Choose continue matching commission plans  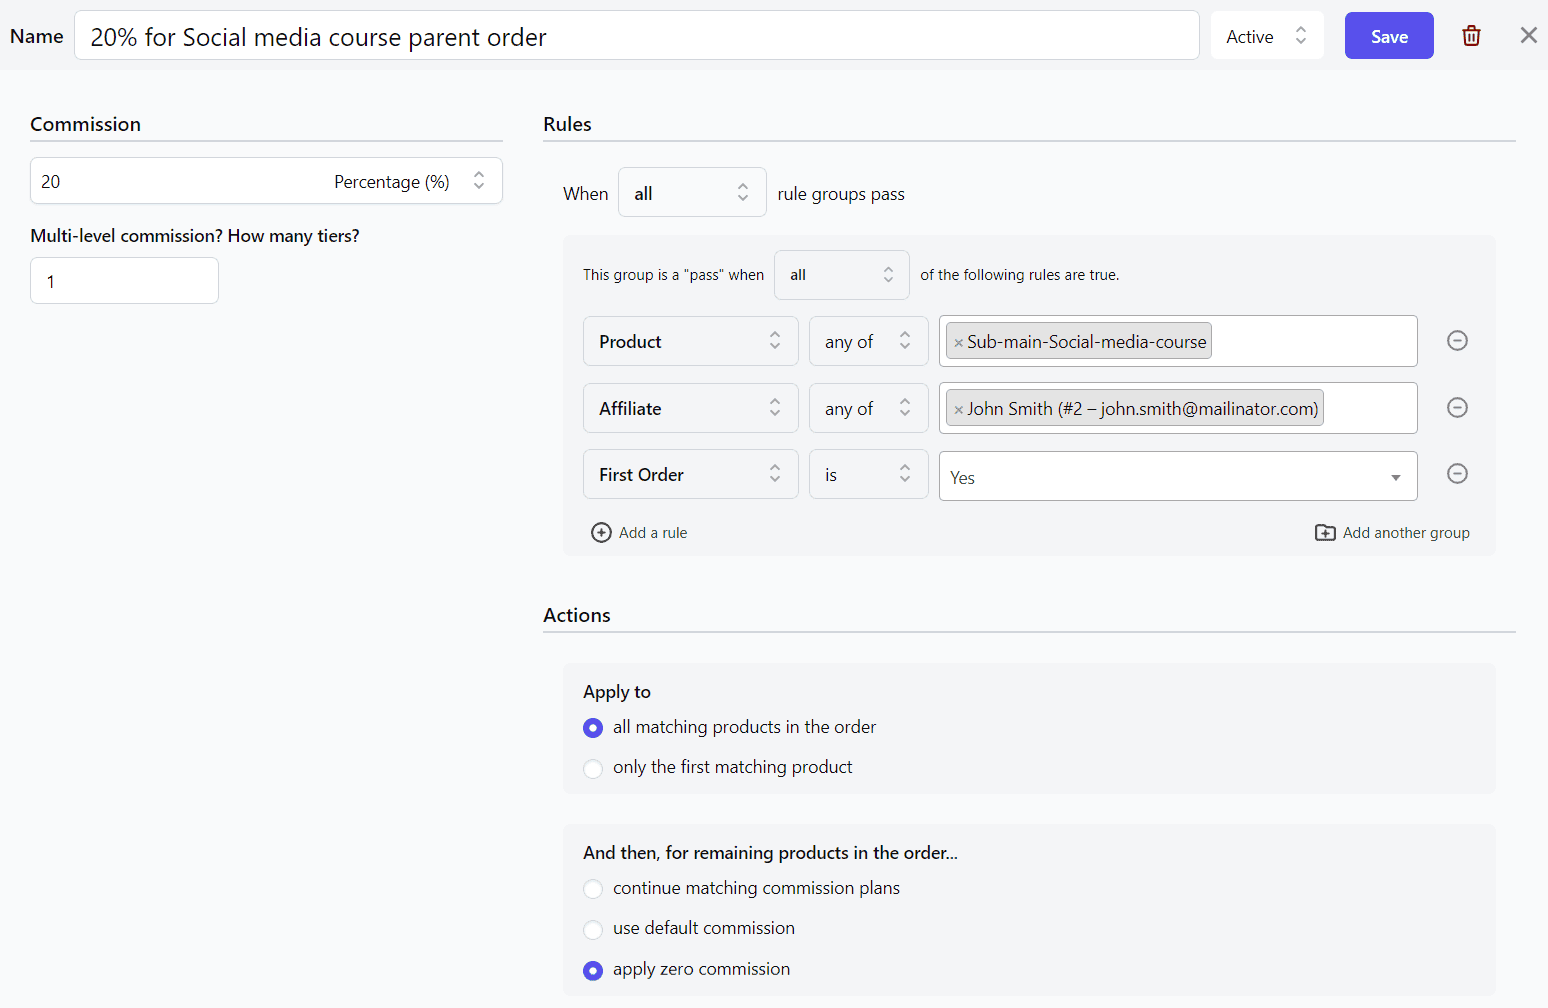(593, 889)
